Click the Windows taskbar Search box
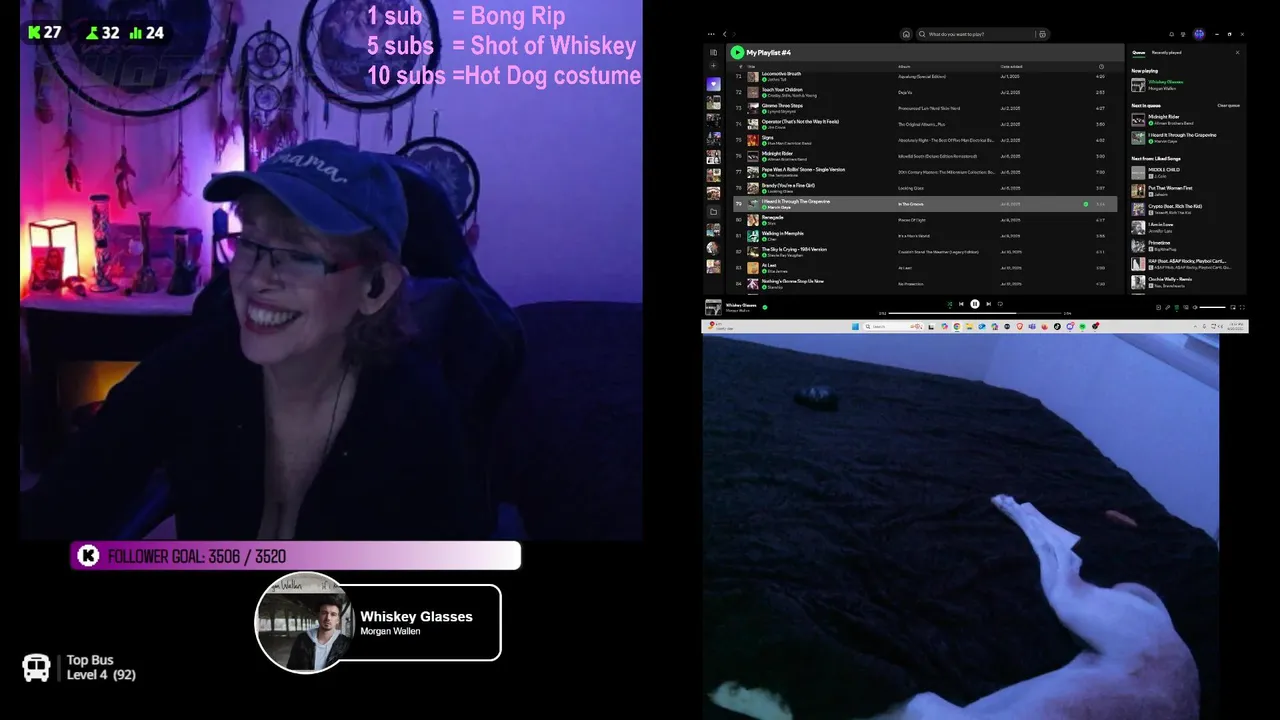 (893, 326)
